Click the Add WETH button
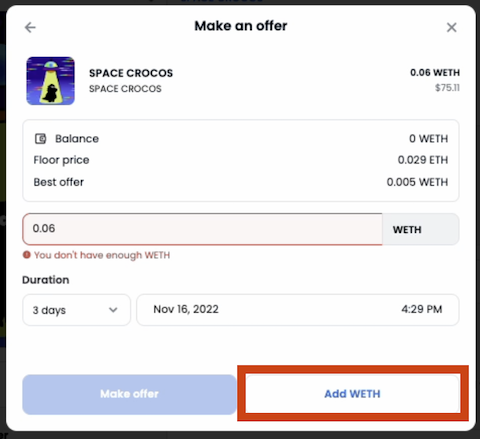The width and height of the screenshot is (480, 439). coord(353,394)
